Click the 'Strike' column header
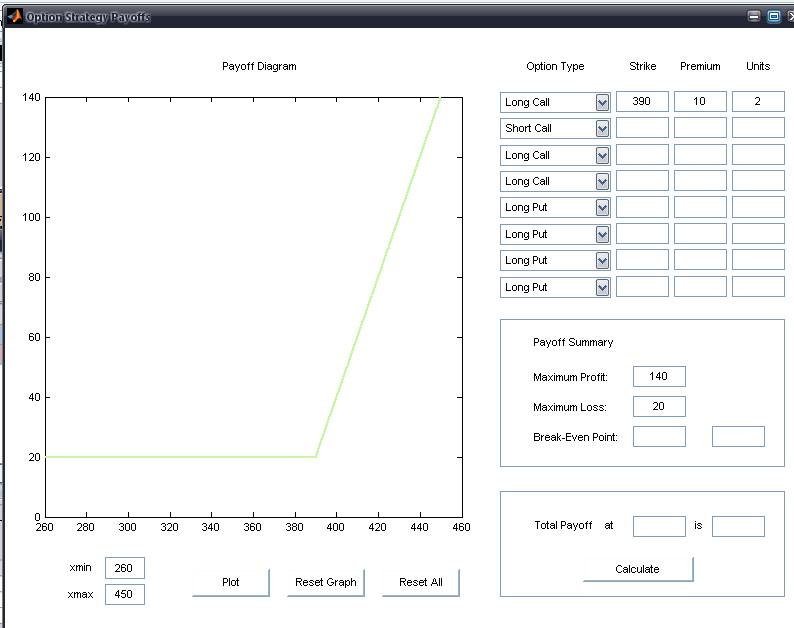Viewport: 794px width, 628px height. tap(643, 66)
